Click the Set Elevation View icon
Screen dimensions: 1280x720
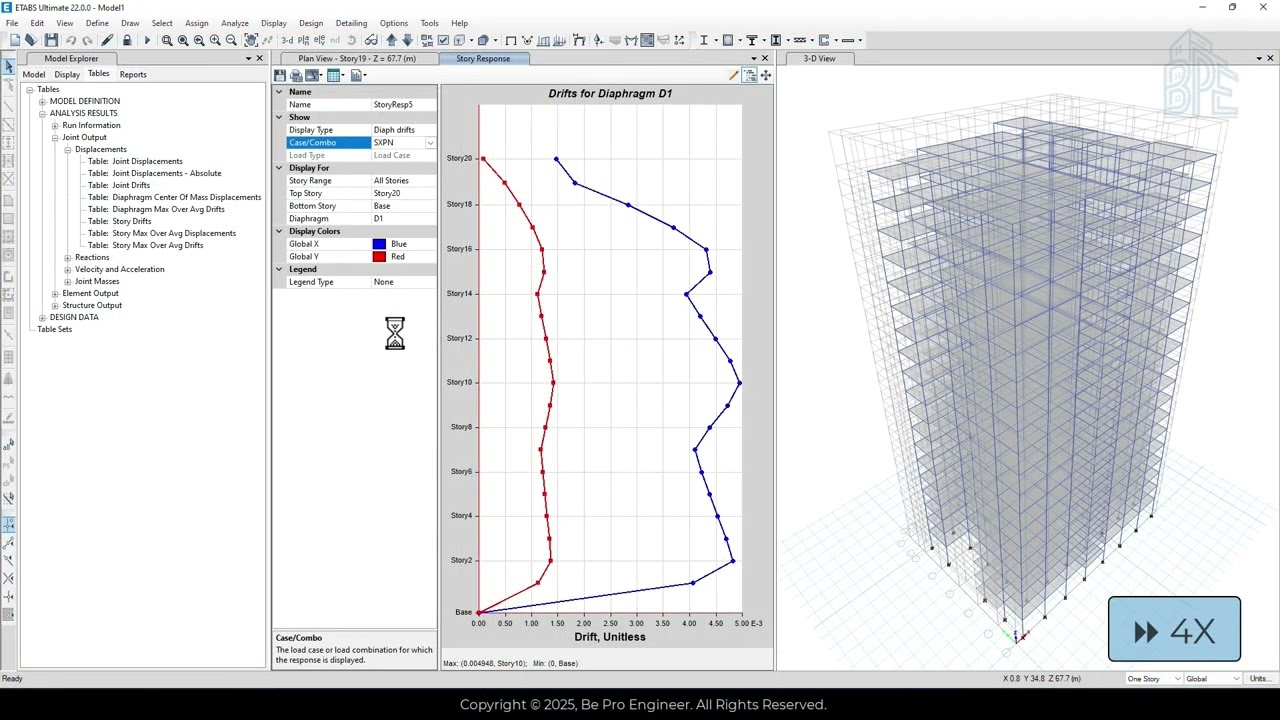319,40
